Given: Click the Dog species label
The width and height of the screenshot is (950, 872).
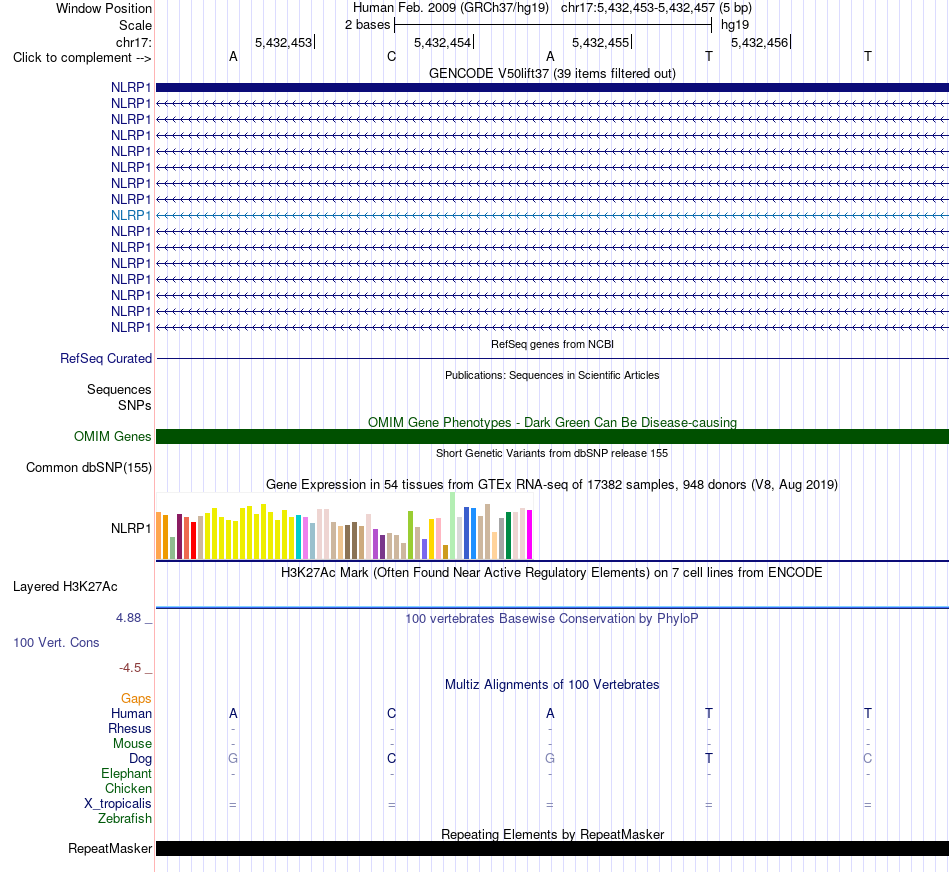Looking at the screenshot, I should (140, 759).
